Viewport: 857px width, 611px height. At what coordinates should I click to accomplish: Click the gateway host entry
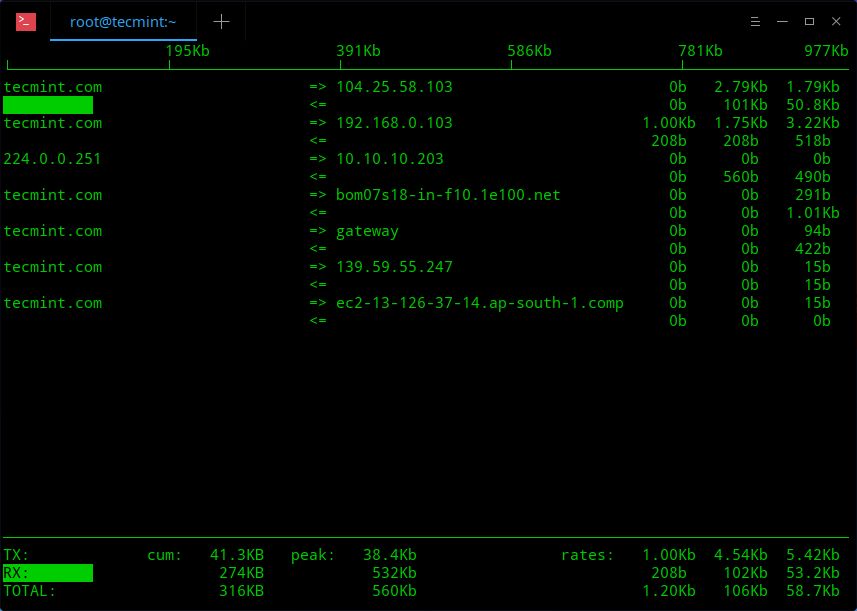[x=367, y=232]
